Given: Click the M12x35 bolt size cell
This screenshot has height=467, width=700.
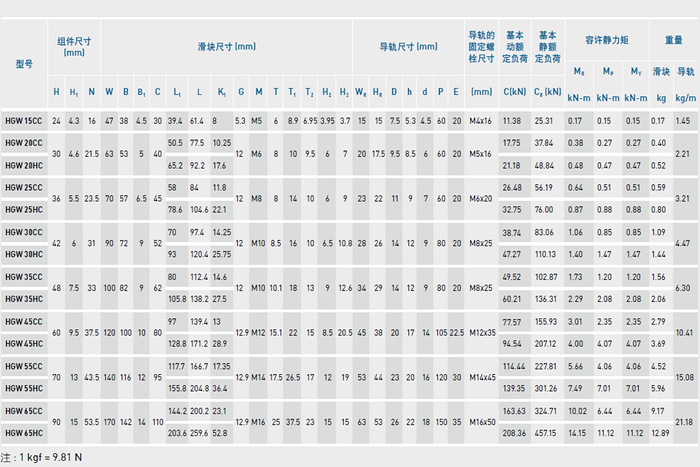Looking at the screenshot, I should click(x=482, y=333).
